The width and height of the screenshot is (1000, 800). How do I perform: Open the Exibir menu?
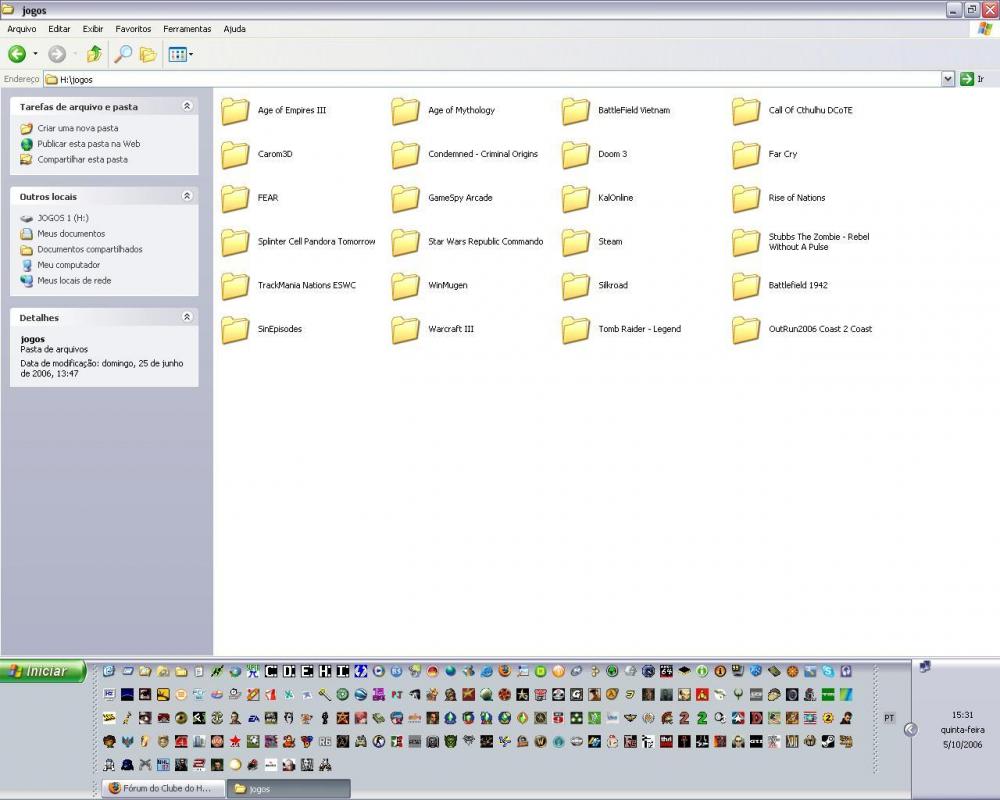[x=93, y=29]
